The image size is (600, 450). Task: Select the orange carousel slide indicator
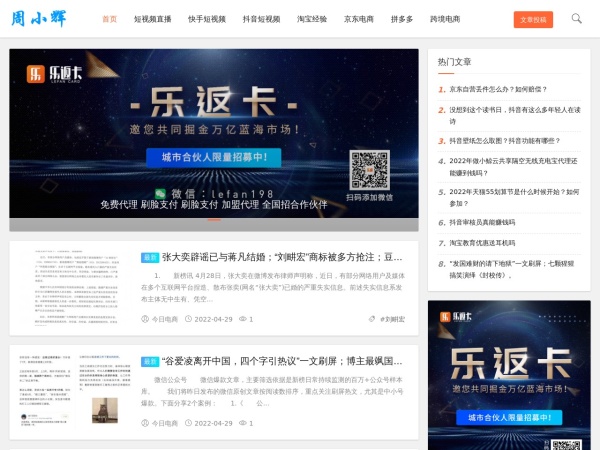click(214, 220)
